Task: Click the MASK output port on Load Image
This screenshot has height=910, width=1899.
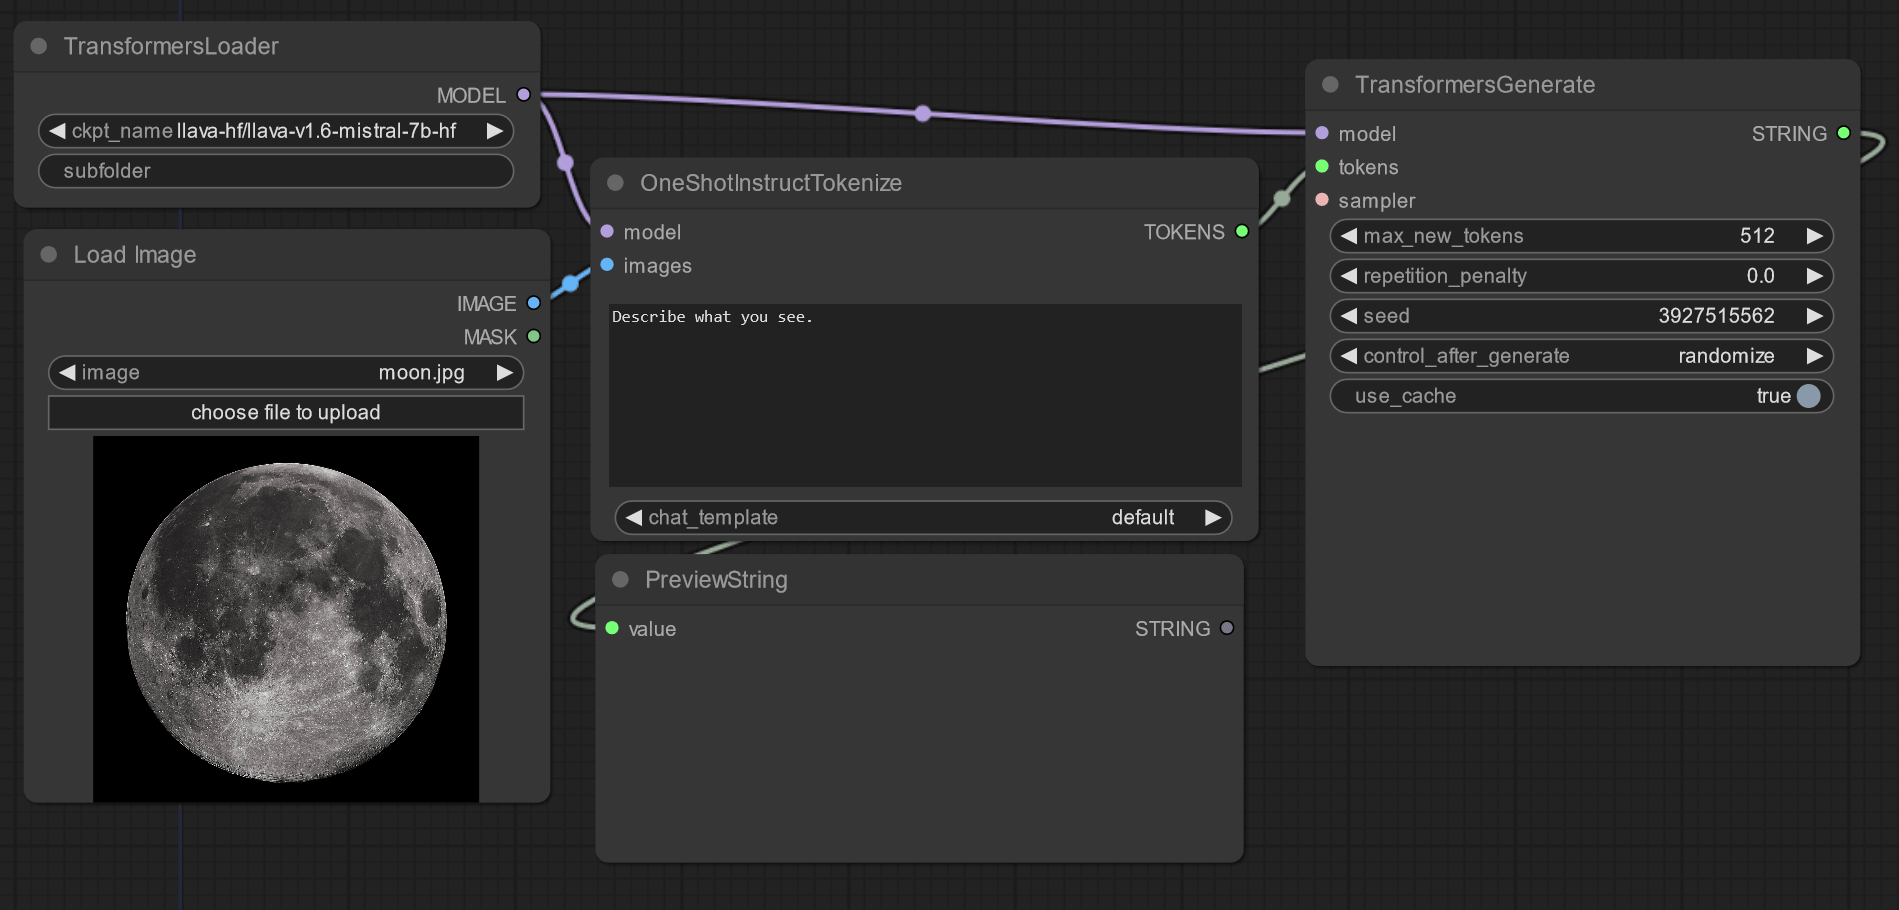Action: (x=533, y=337)
